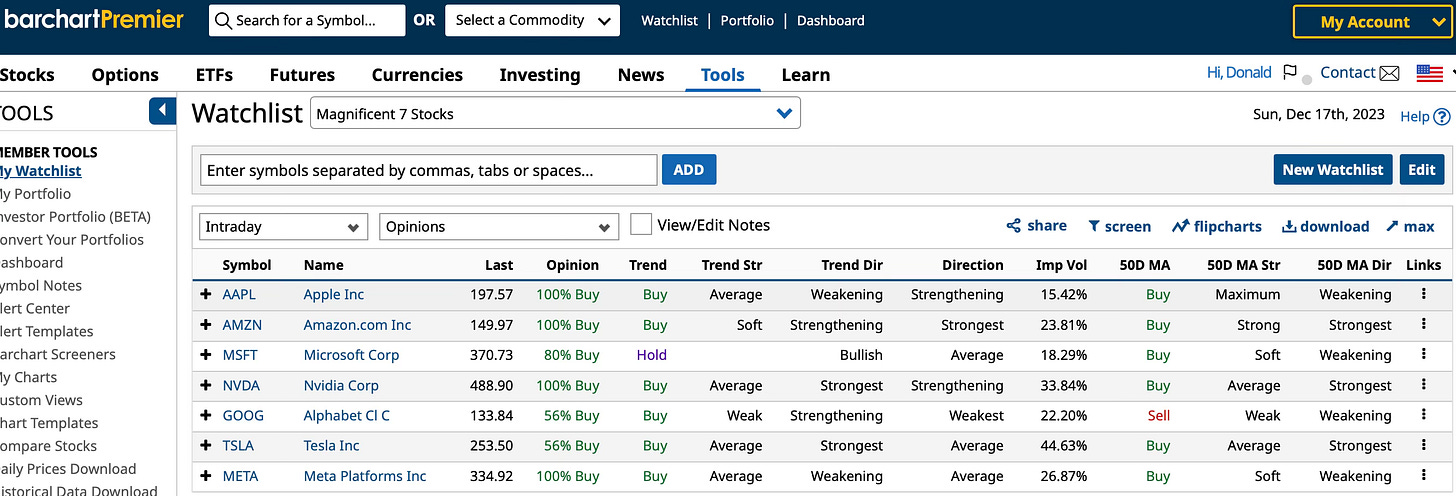The height and width of the screenshot is (496, 1456).
Task: Open links menu for Tesla Inc row
Action: tap(1423, 444)
